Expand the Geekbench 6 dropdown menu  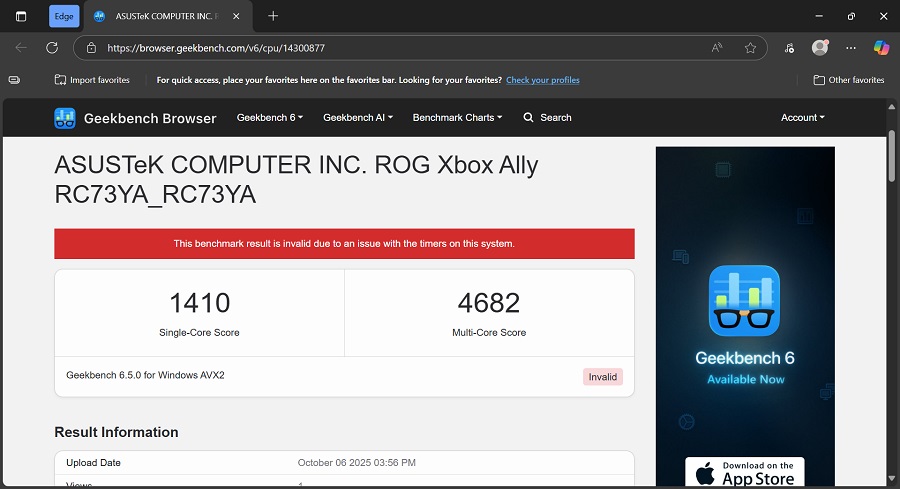[269, 118]
